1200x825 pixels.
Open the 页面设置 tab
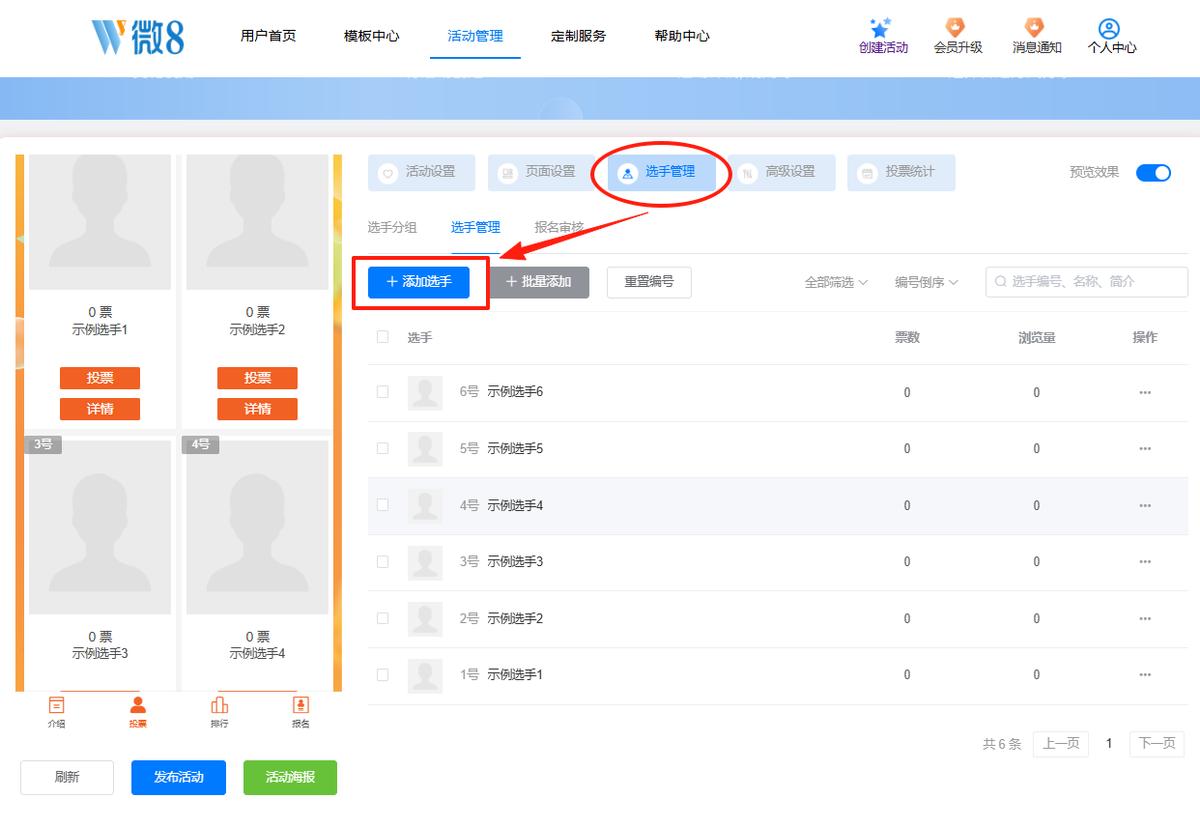[542, 172]
